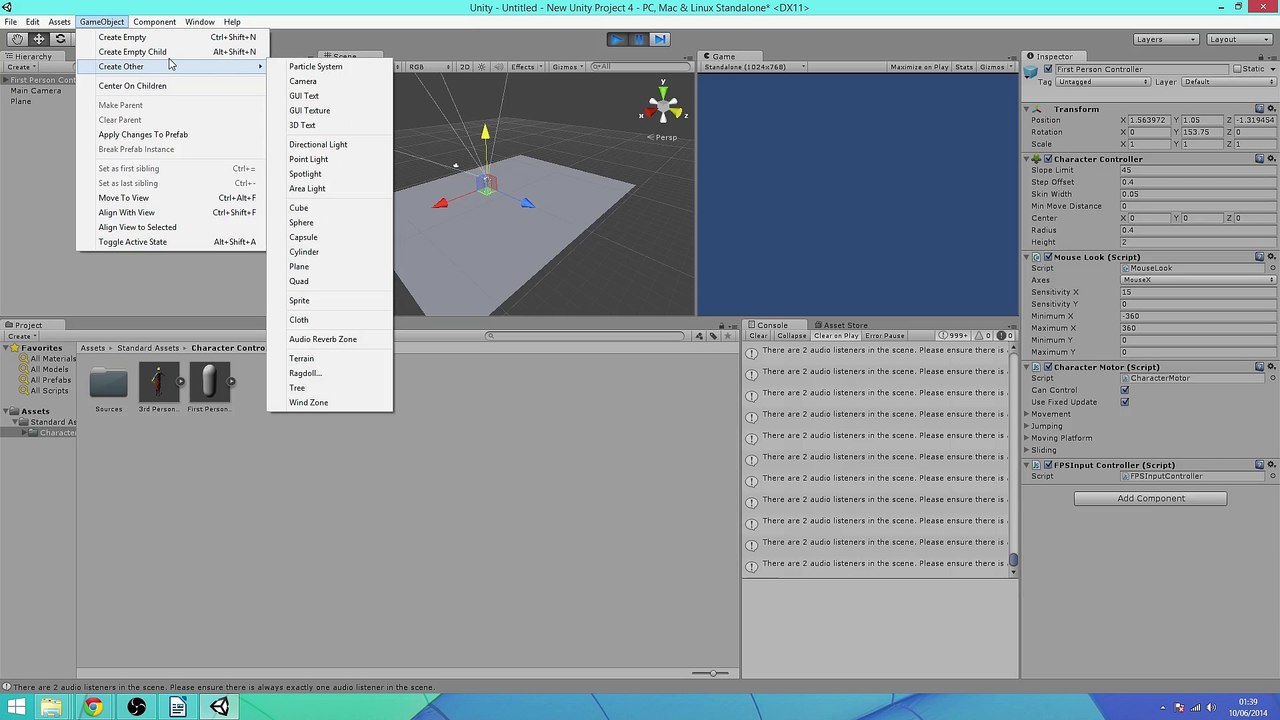Toggle Character Motor script enabled checkbox
Image resolution: width=1280 pixels, height=720 pixels.
pyautogui.click(x=1048, y=367)
